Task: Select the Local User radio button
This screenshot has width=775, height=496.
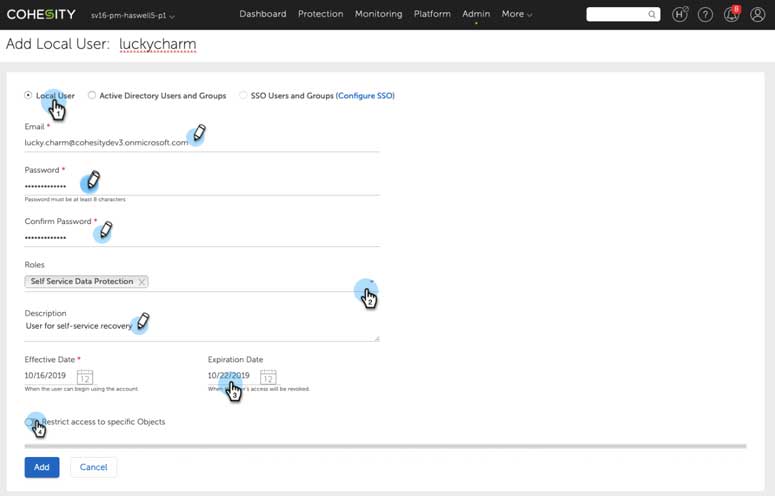Action: (28, 96)
